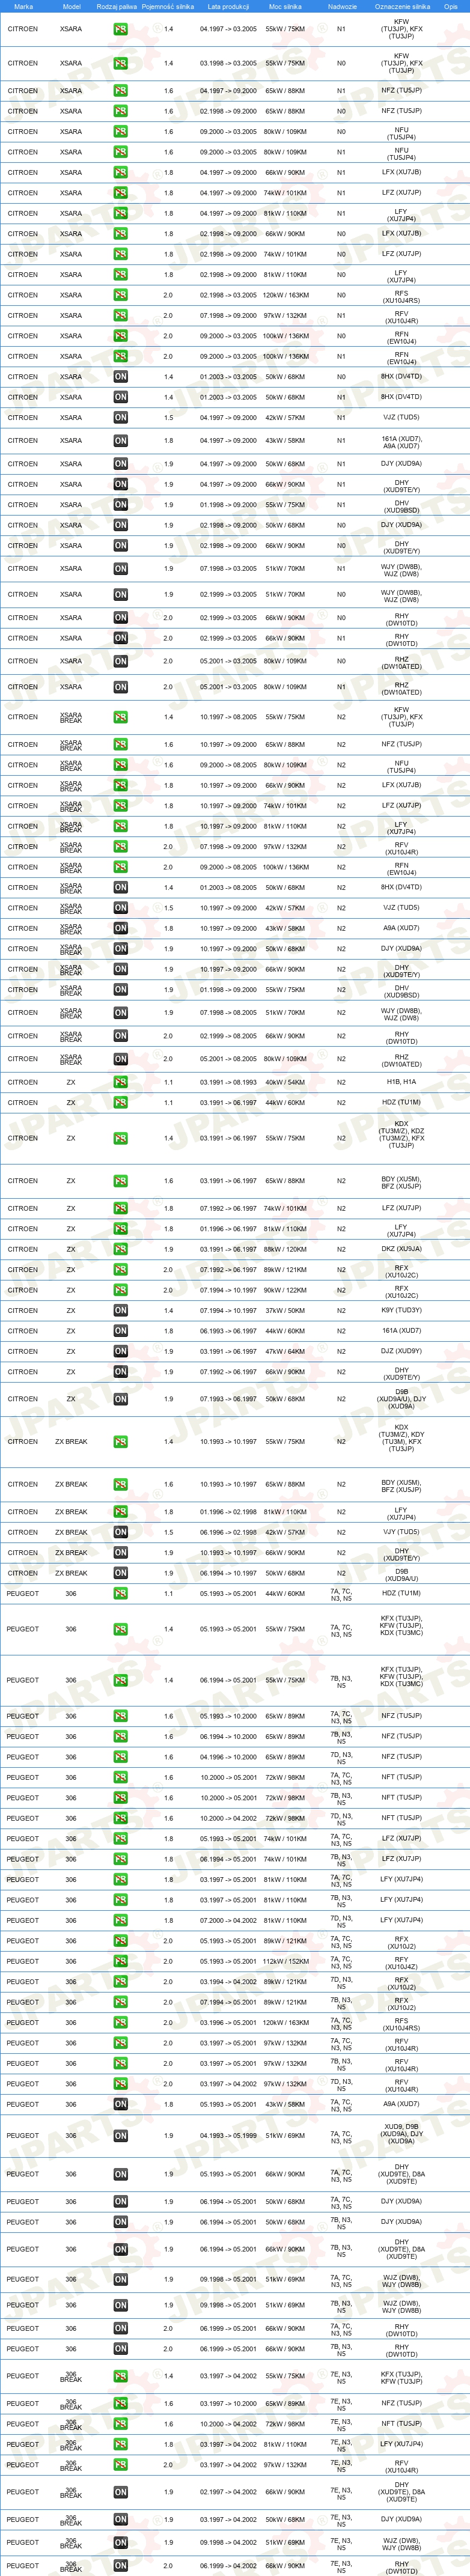Select the '01.1996 -> 02.1998' production years cell
This screenshot has height=2576, width=470.
[228, 1512]
